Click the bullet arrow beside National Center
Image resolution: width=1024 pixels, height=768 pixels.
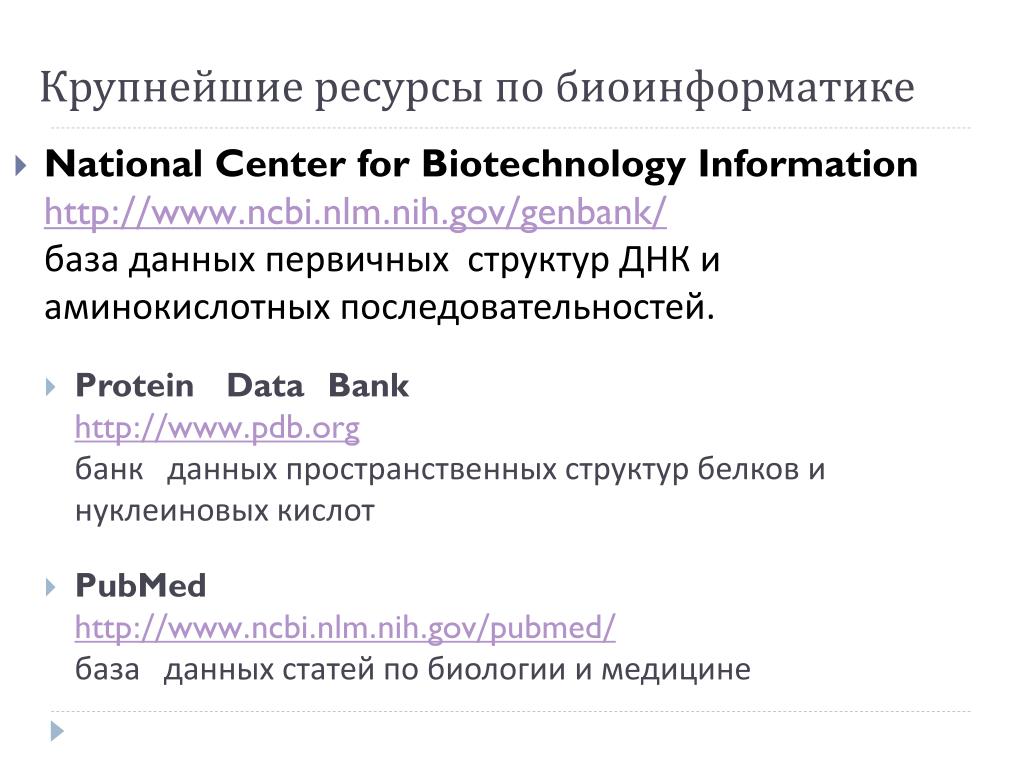21,165
